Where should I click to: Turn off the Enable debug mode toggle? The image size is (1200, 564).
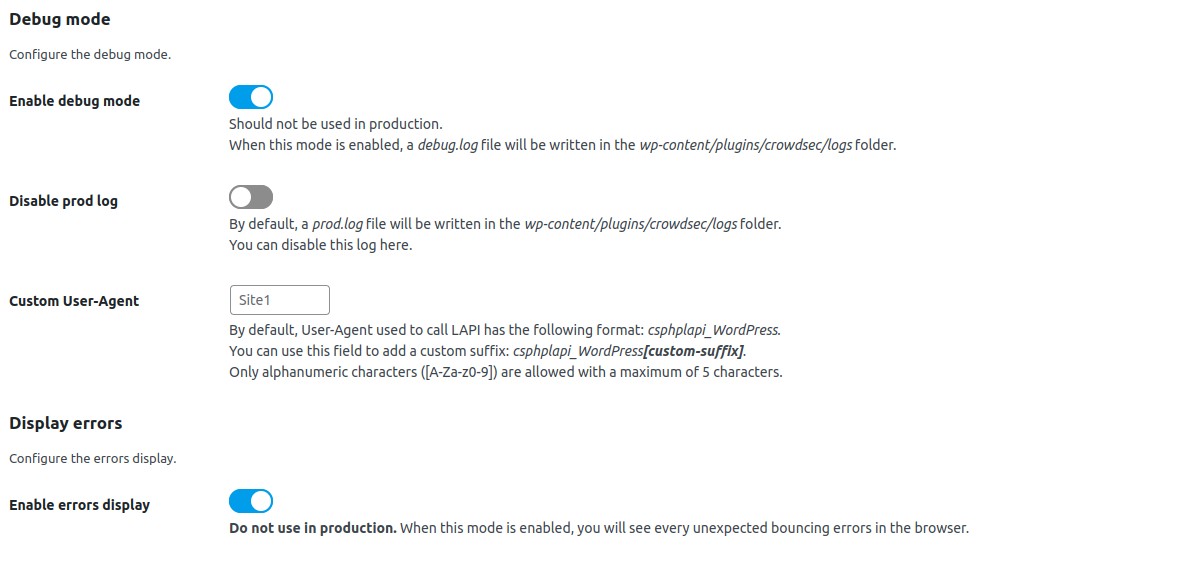[x=251, y=97]
